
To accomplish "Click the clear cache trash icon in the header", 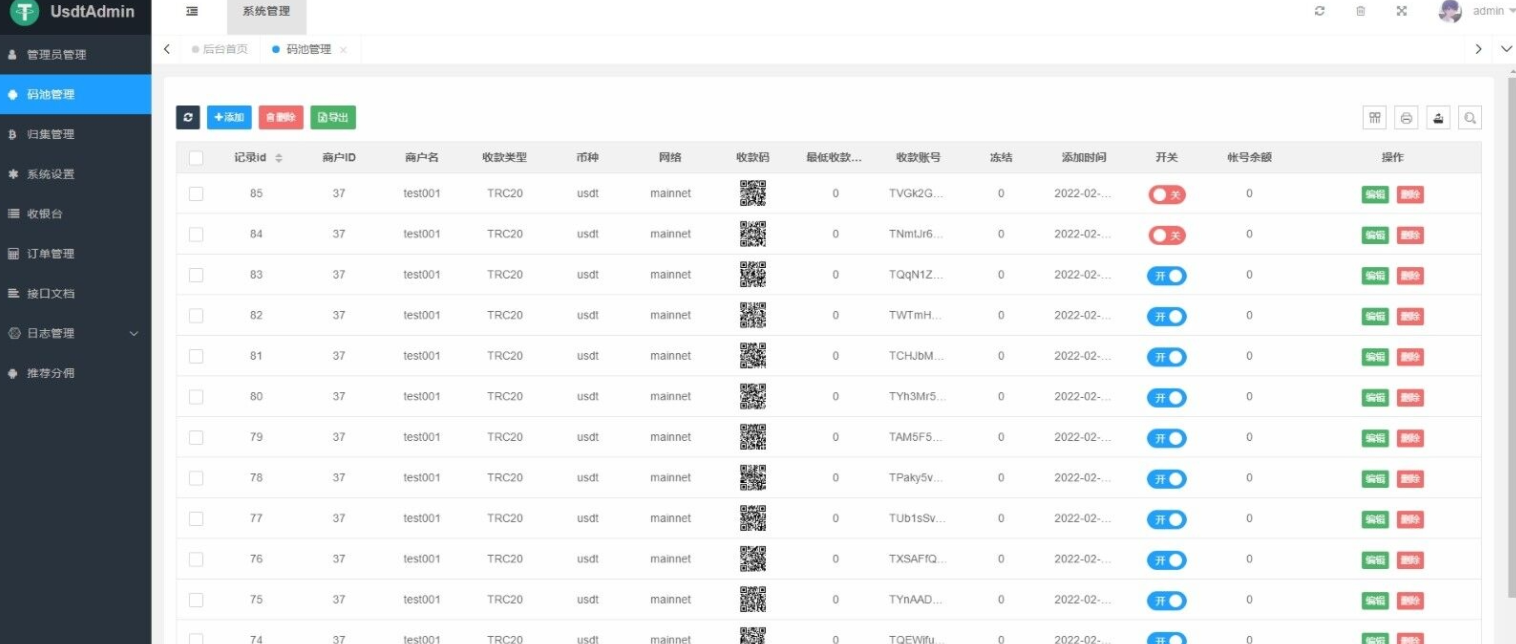I will [1361, 10].
